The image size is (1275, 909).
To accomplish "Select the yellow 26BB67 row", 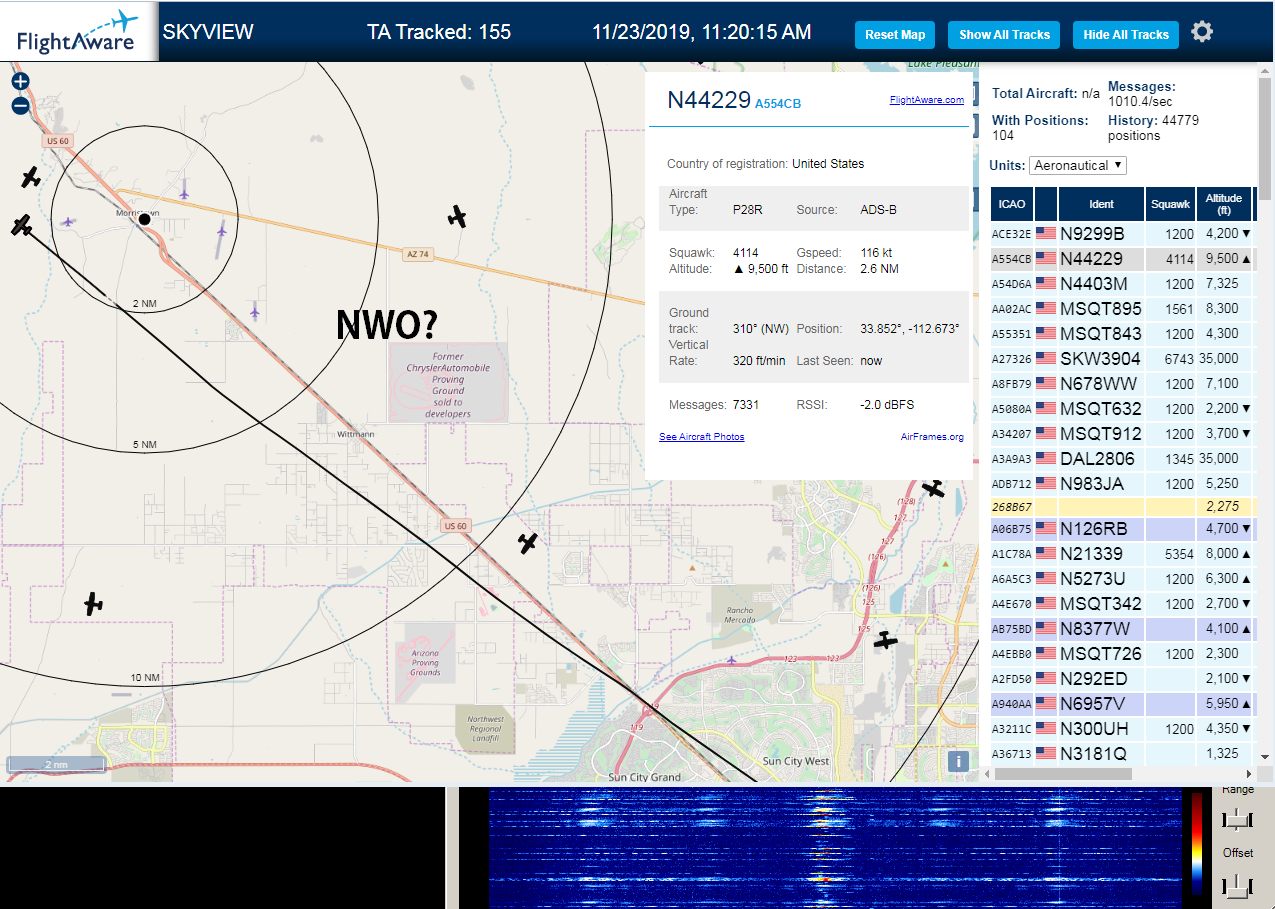I will [1121, 507].
